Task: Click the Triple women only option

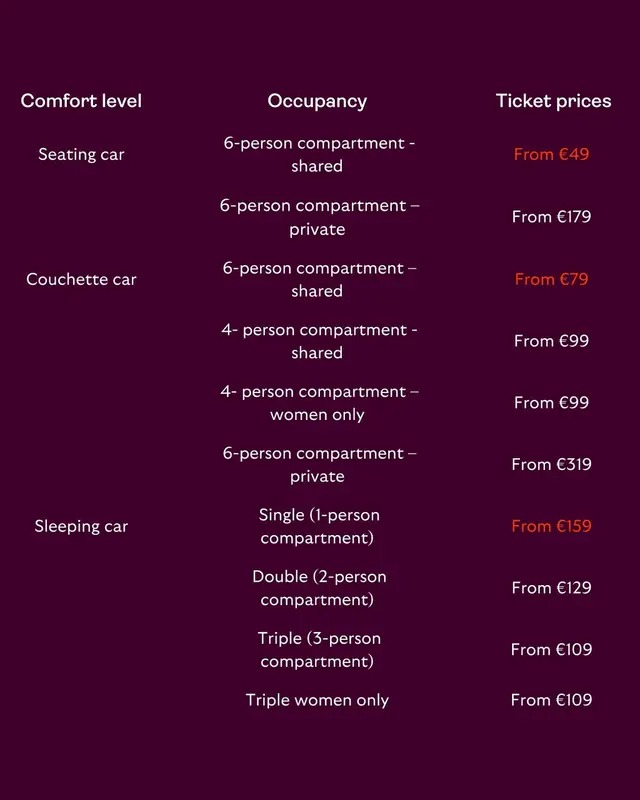Action: click(317, 700)
